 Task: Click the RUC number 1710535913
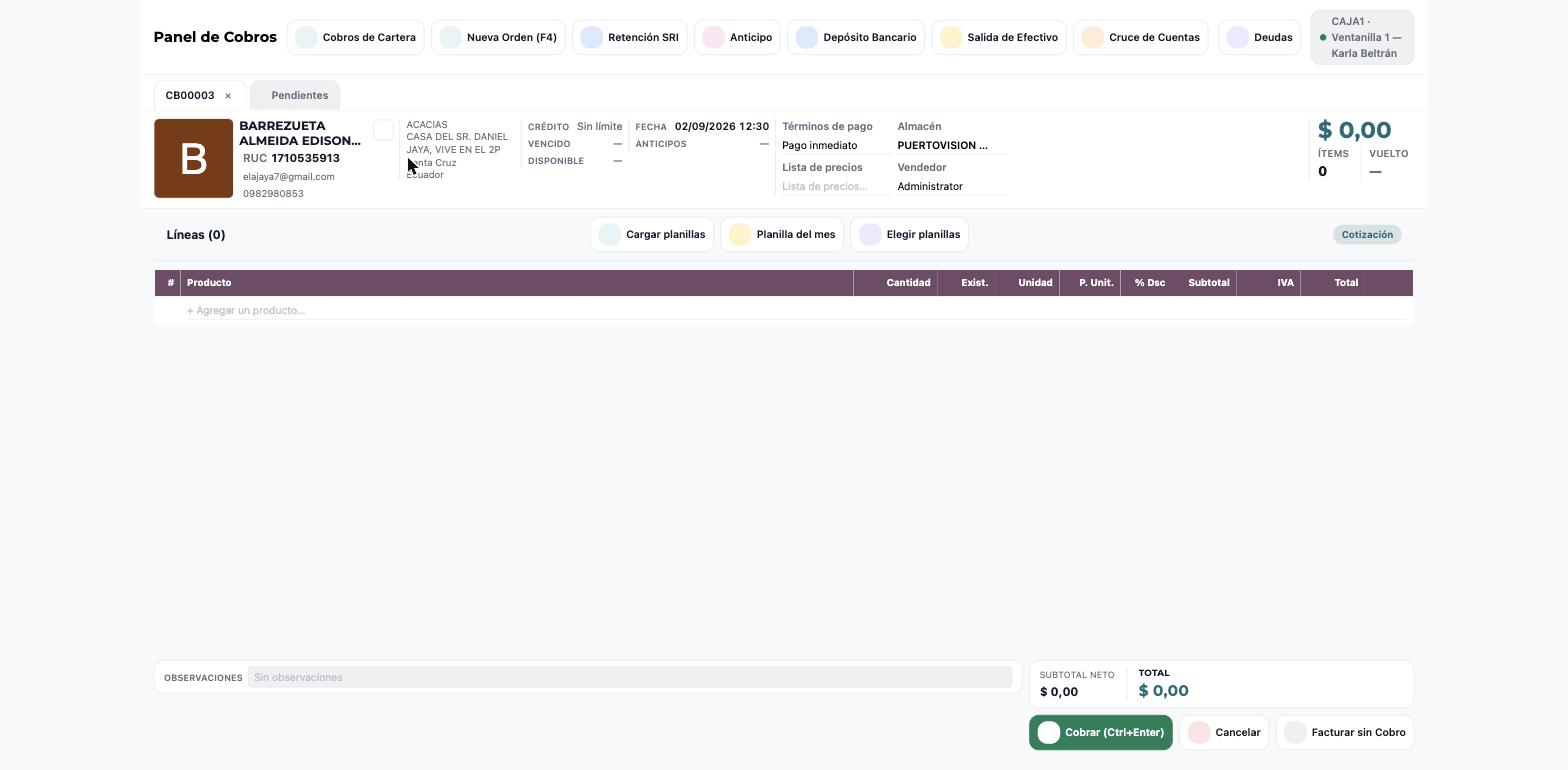[305, 159]
